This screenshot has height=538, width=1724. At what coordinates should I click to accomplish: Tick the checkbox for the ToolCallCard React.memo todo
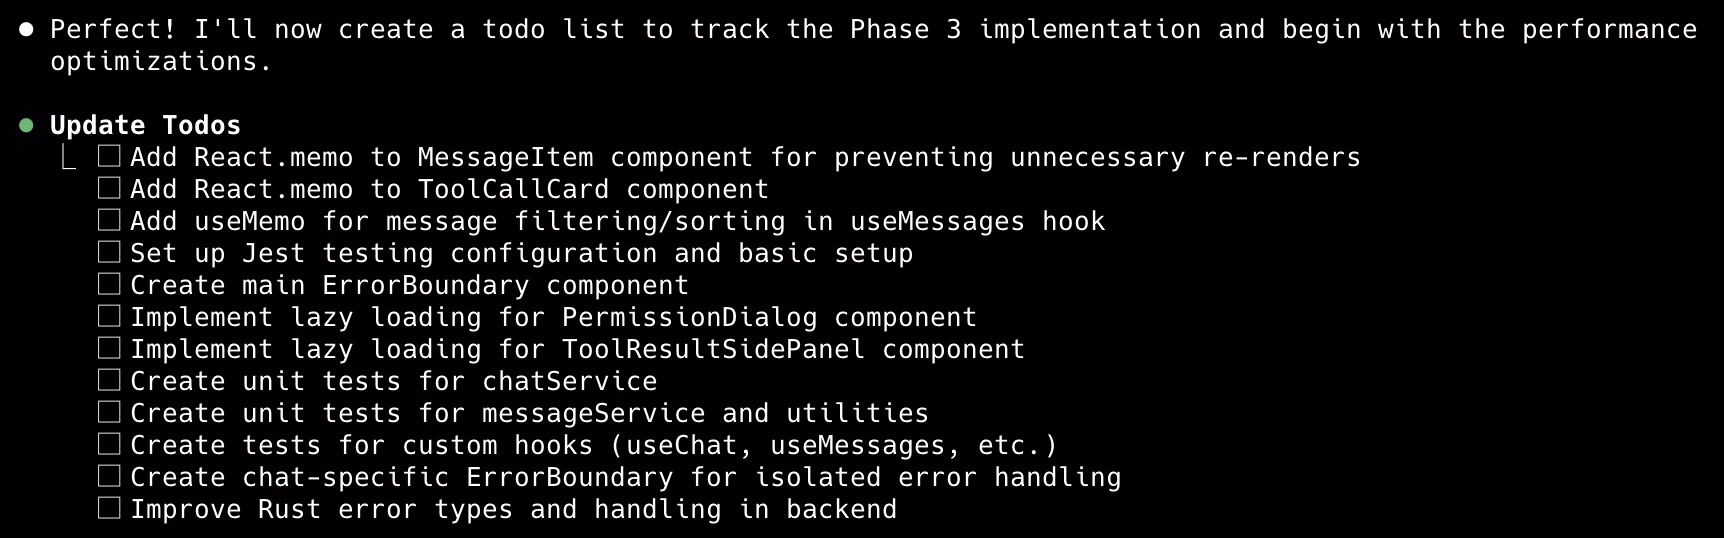pos(109,188)
